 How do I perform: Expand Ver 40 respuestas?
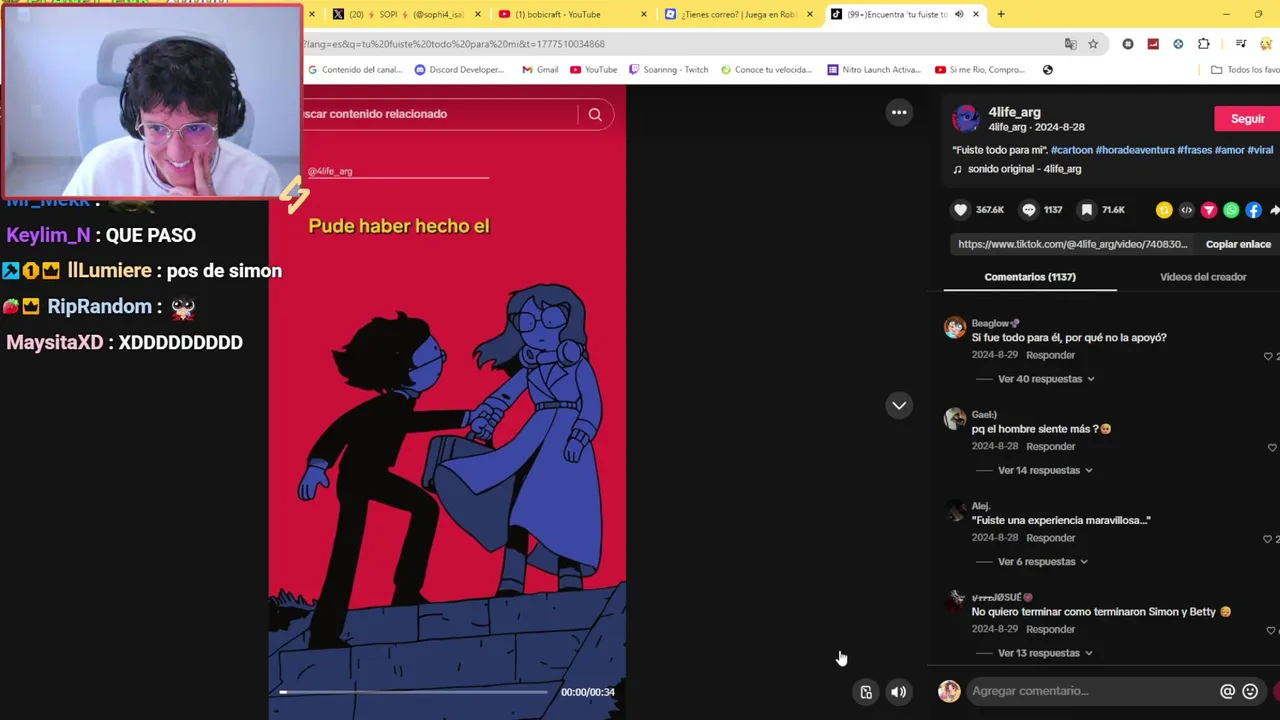click(1046, 379)
